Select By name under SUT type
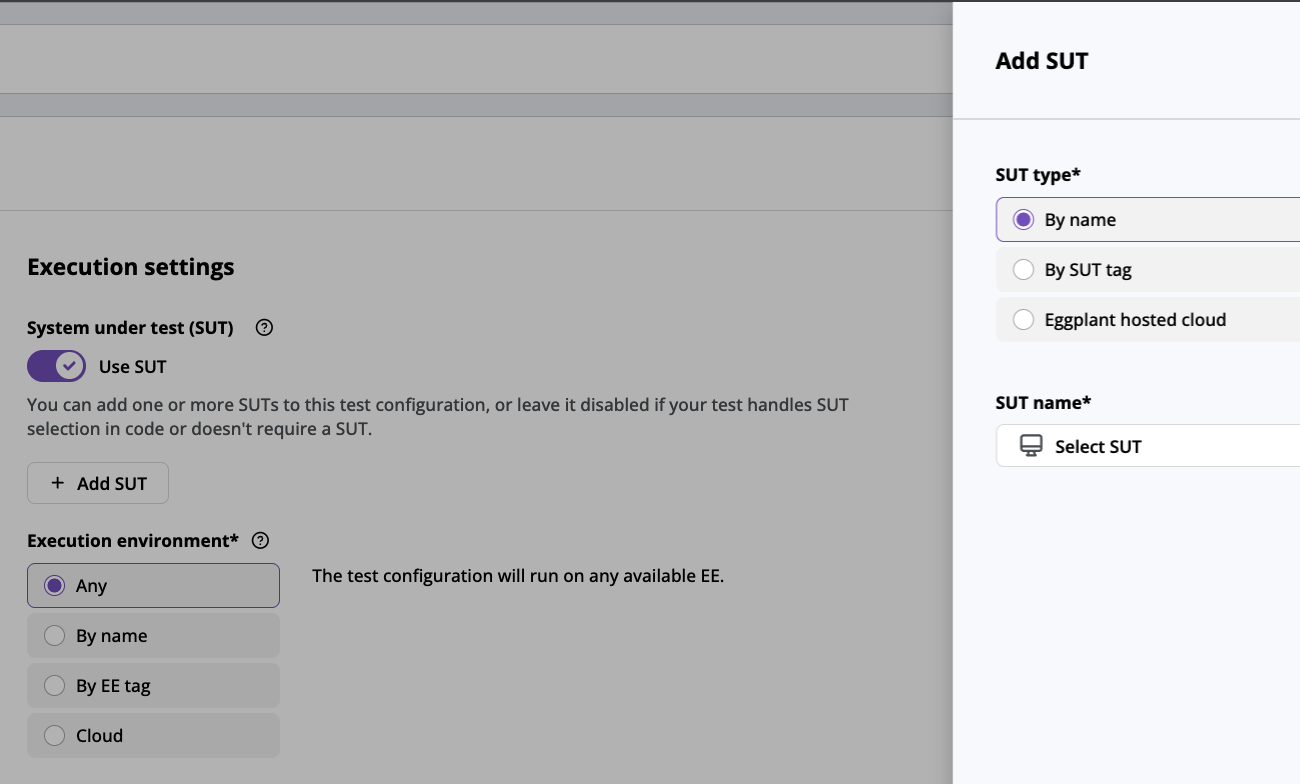The height and width of the screenshot is (784, 1300). pyautogui.click(x=1023, y=220)
